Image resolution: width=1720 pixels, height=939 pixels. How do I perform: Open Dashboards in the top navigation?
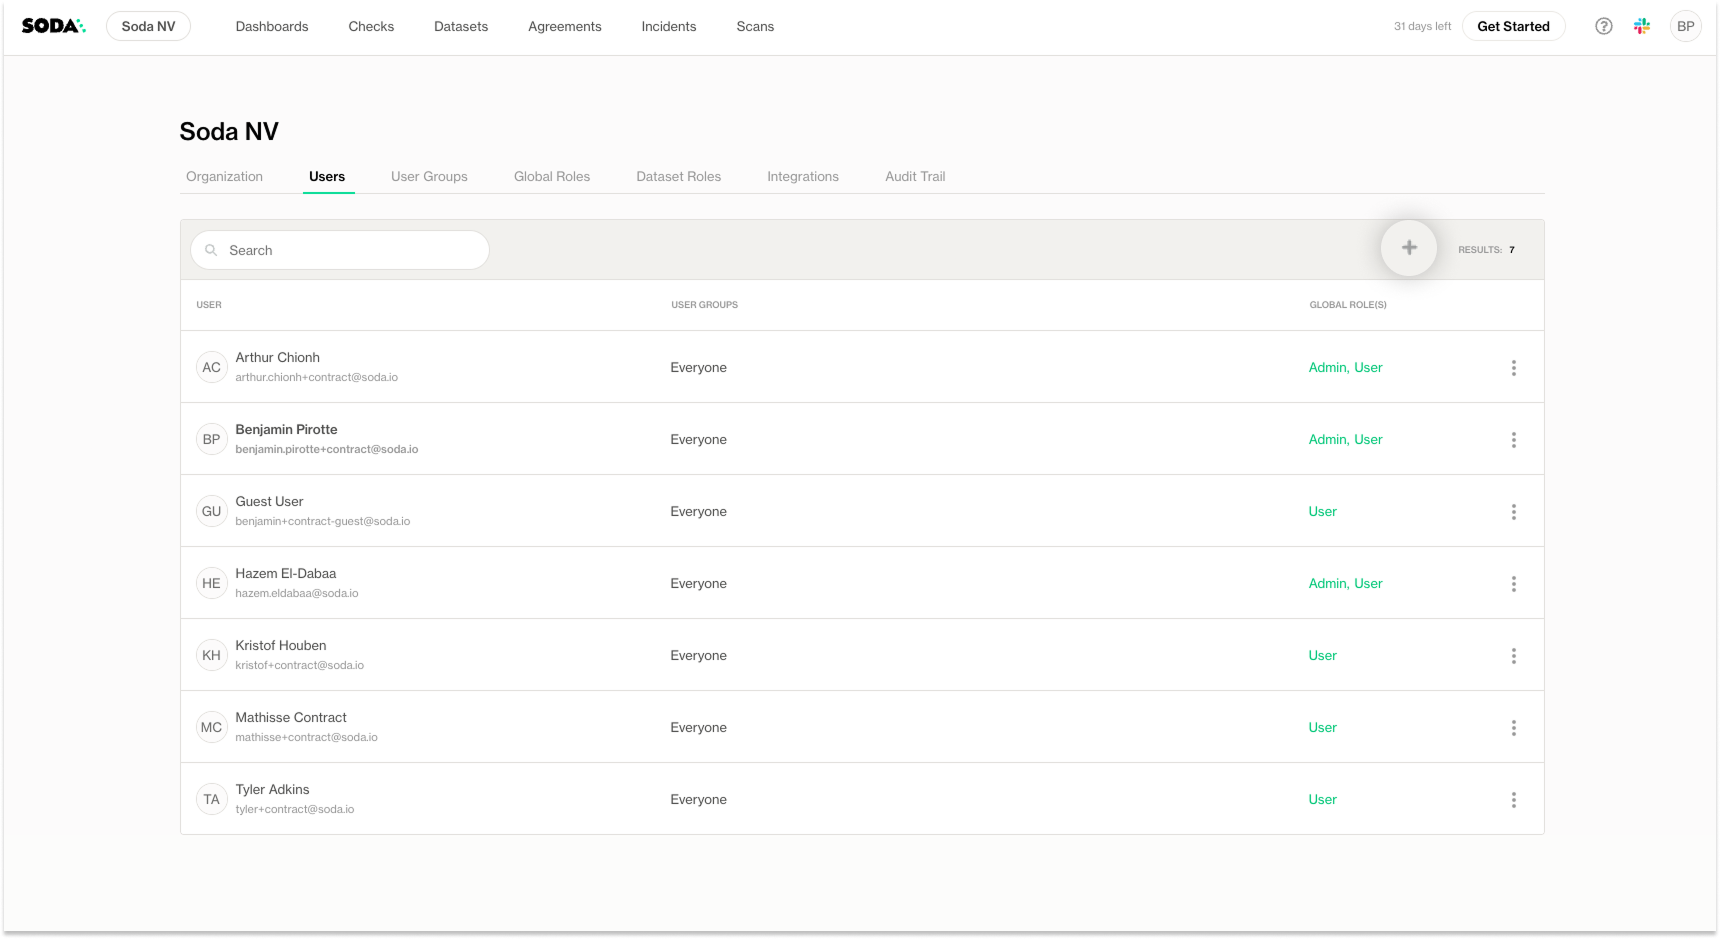[x=272, y=26]
